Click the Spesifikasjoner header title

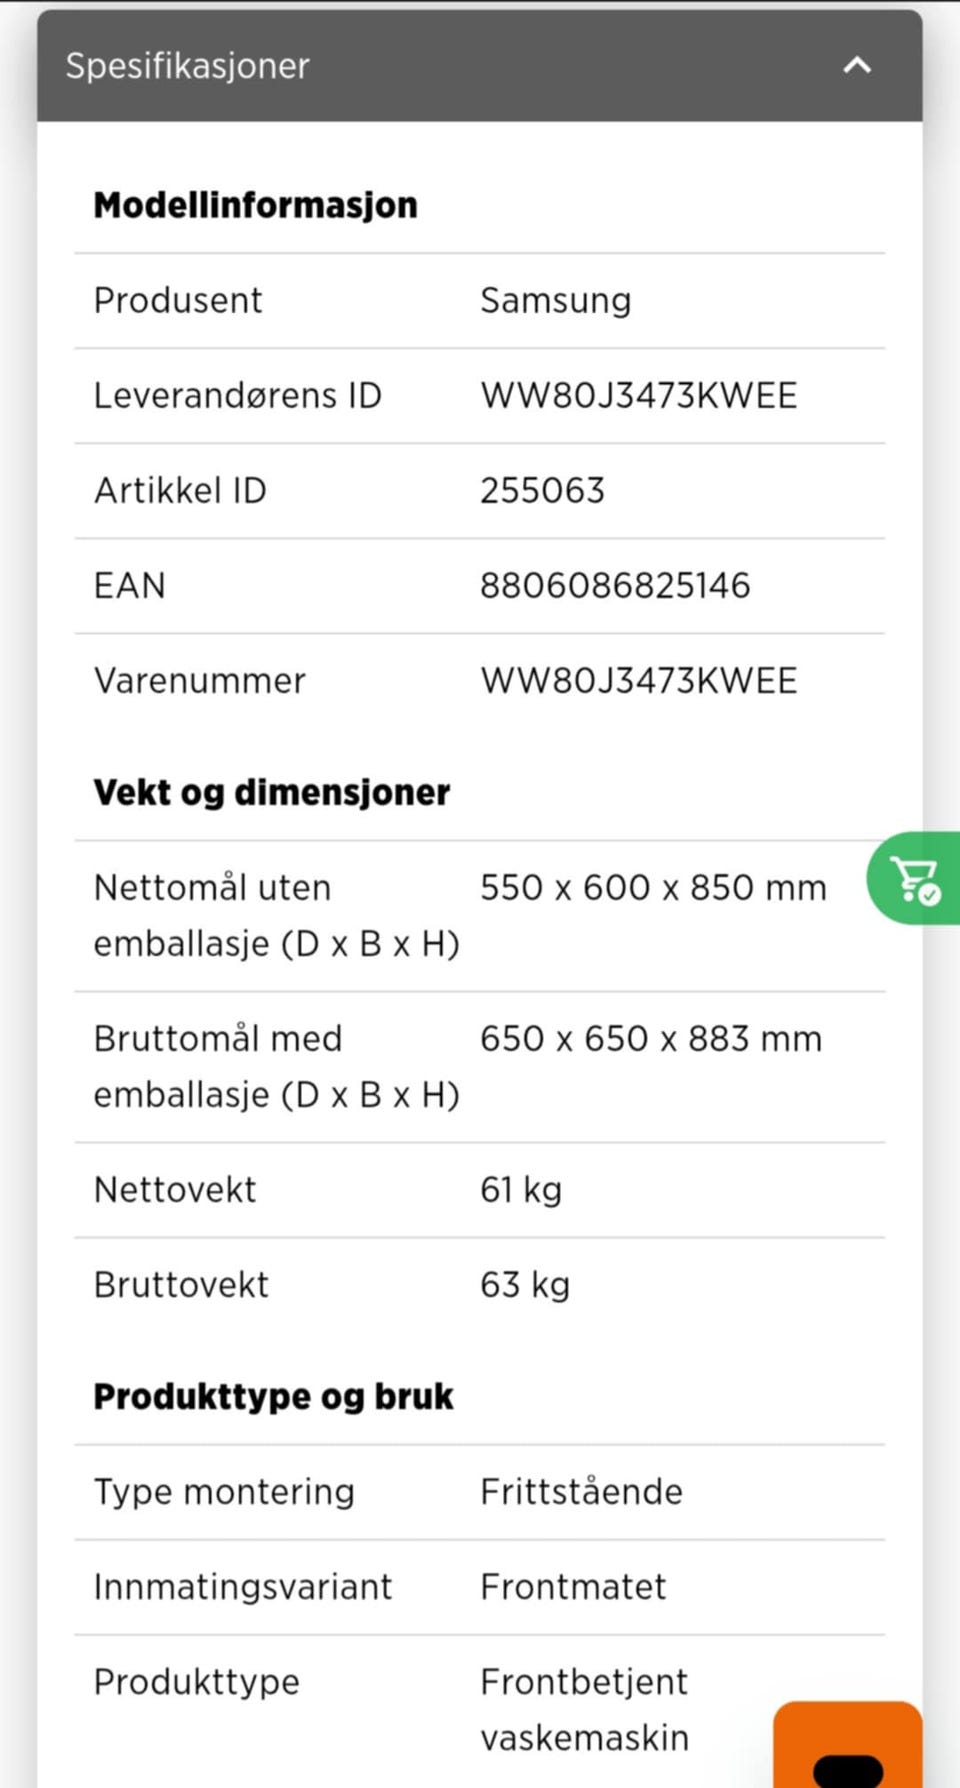(x=187, y=66)
